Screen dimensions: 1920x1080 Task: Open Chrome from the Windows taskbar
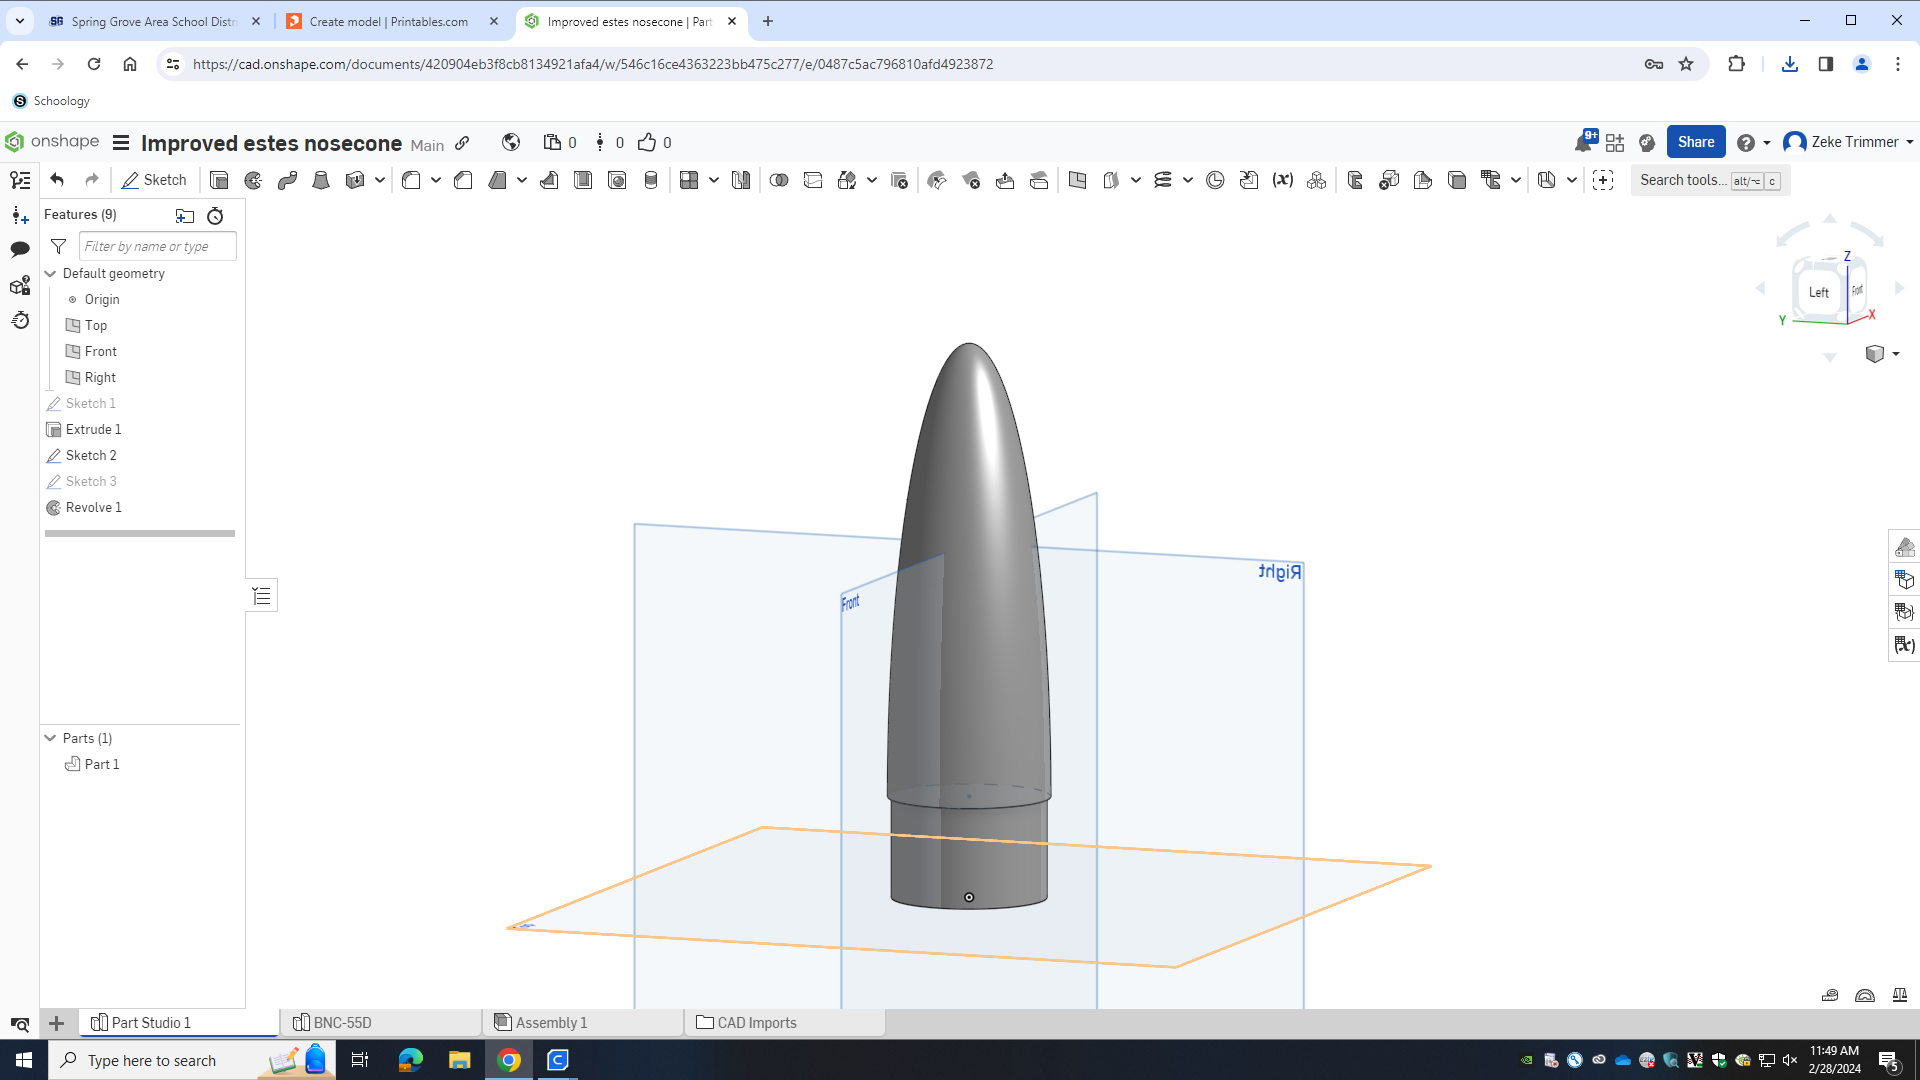click(x=509, y=1060)
